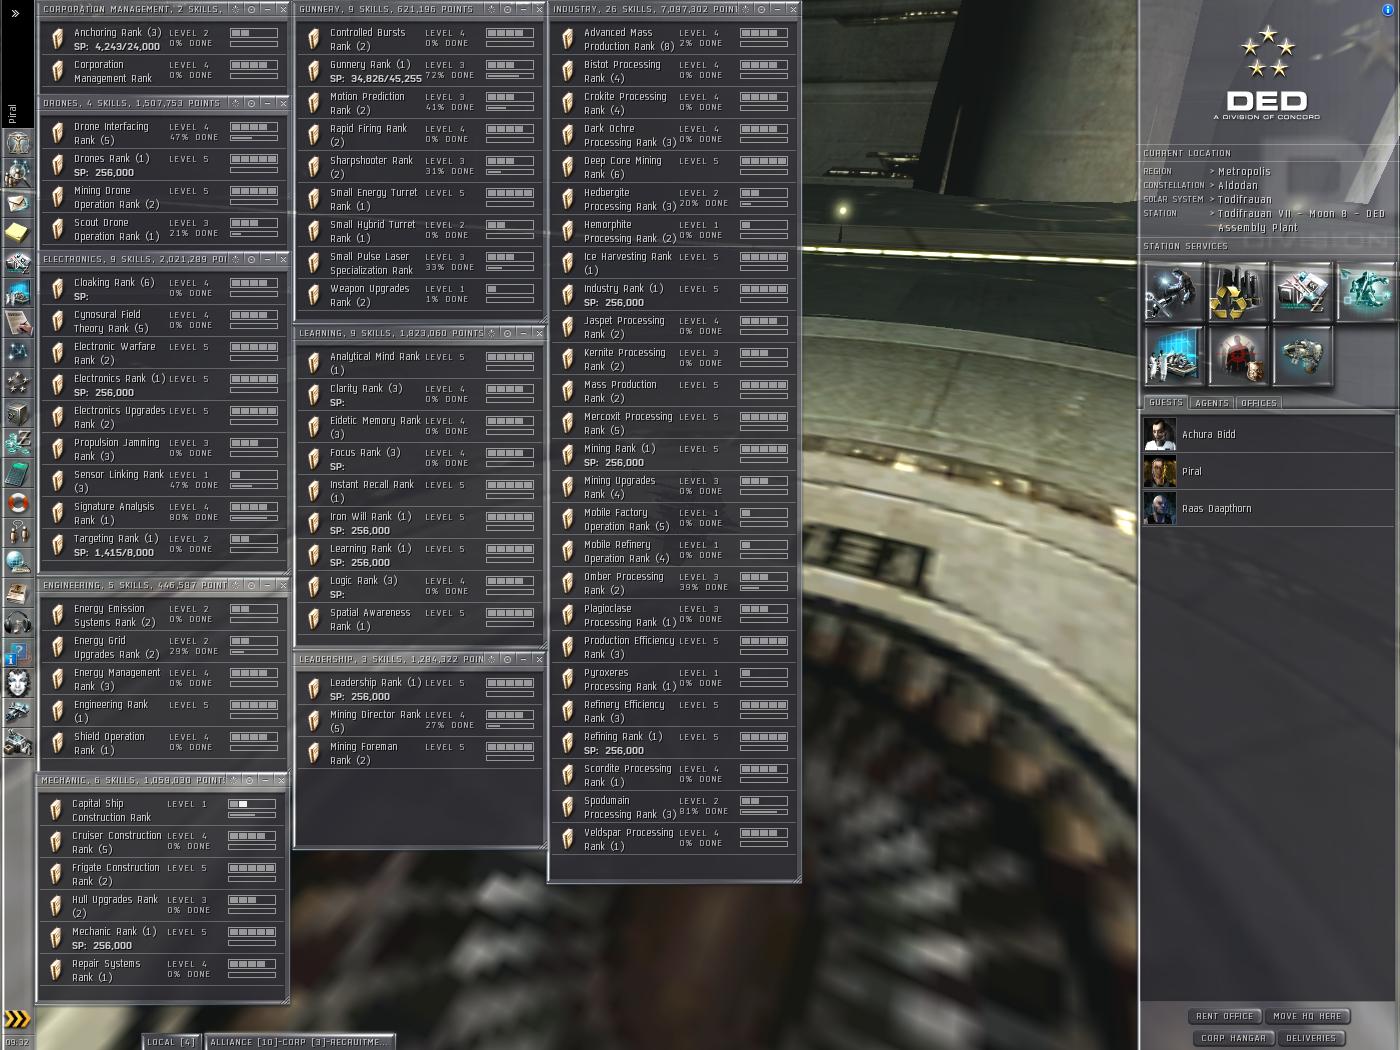
Task: Click the Rent Office button
Action: pyautogui.click(x=1225, y=1016)
